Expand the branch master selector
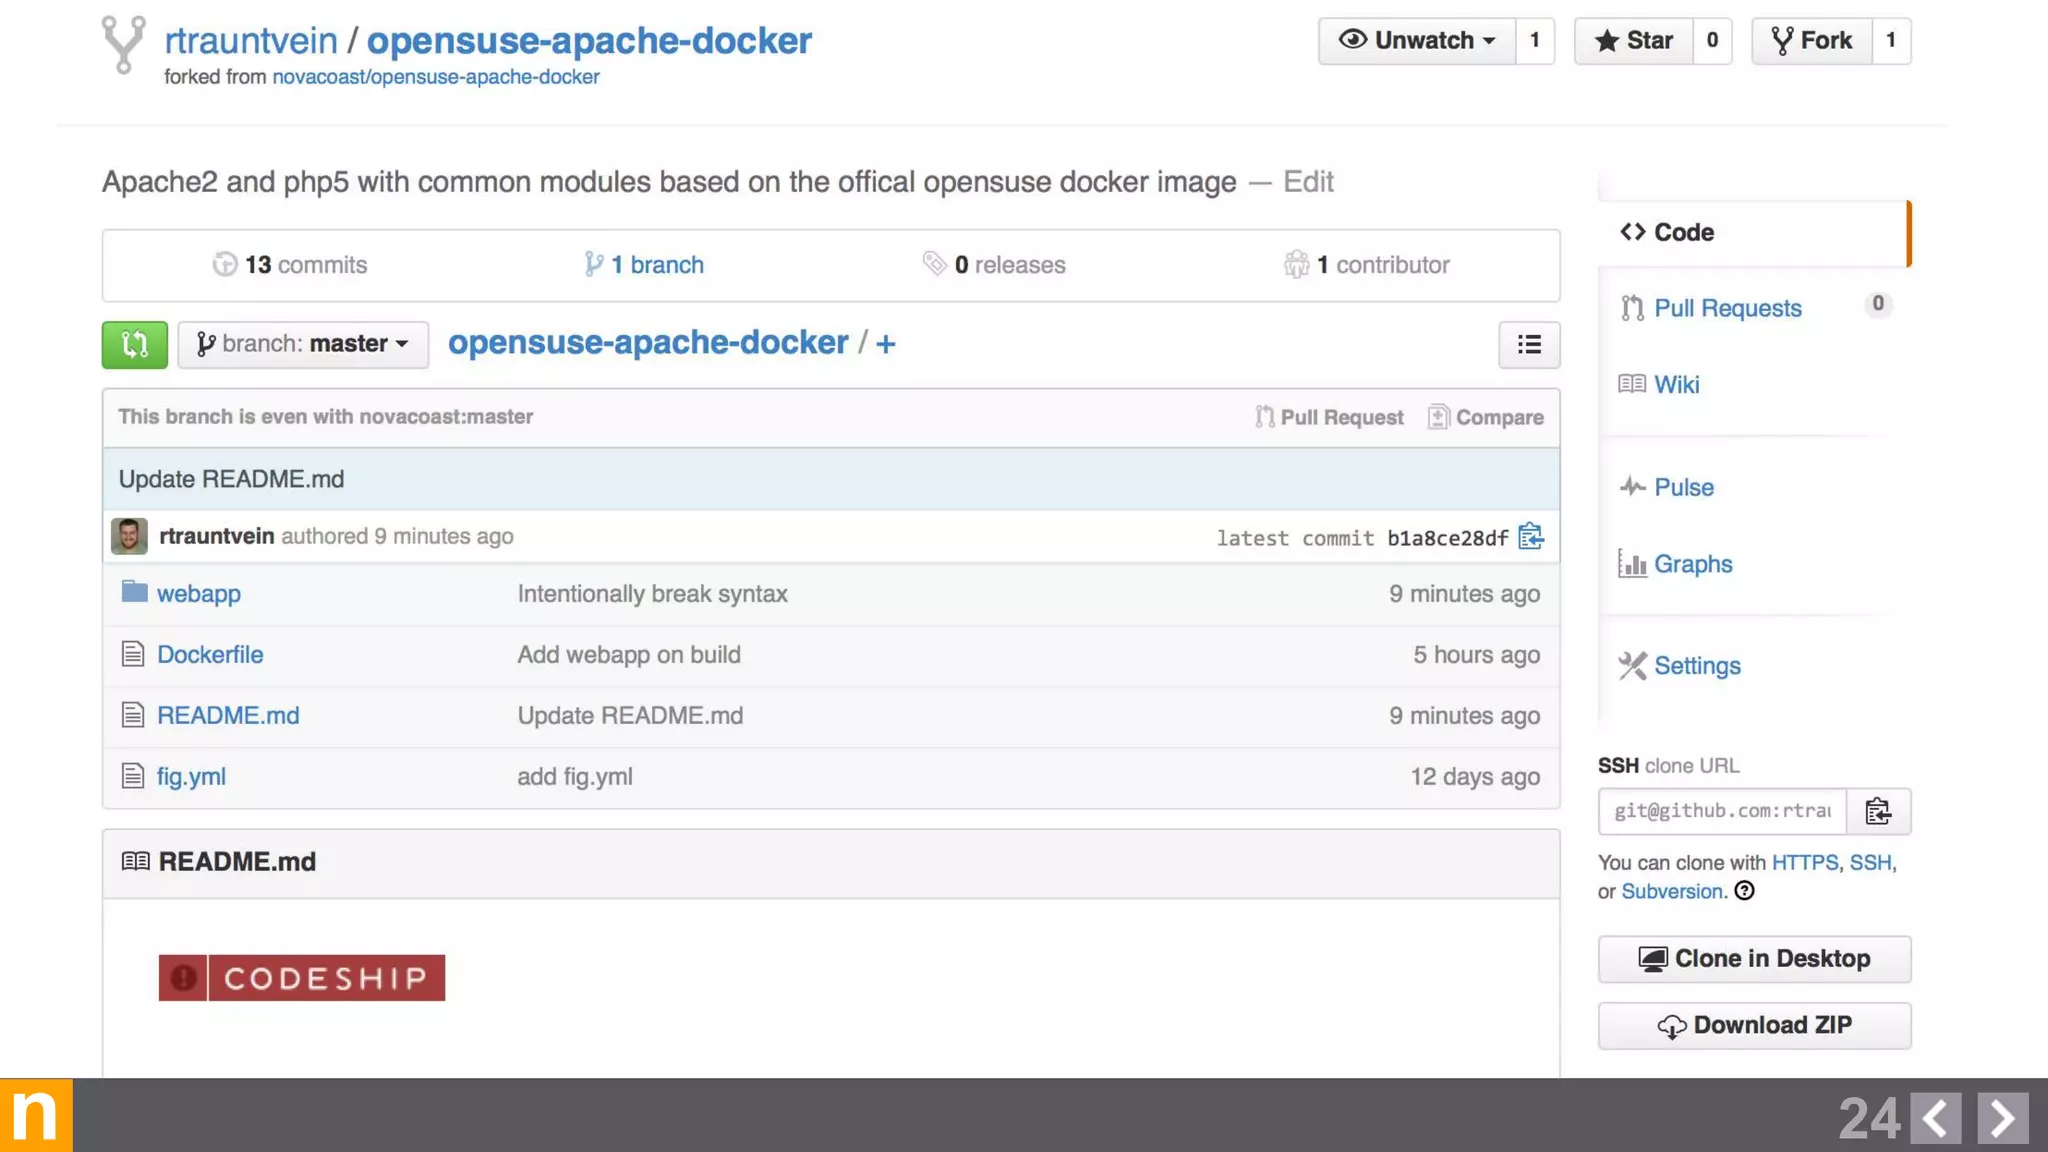Image resolution: width=2048 pixels, height=1152 pixels. [303, 344]
